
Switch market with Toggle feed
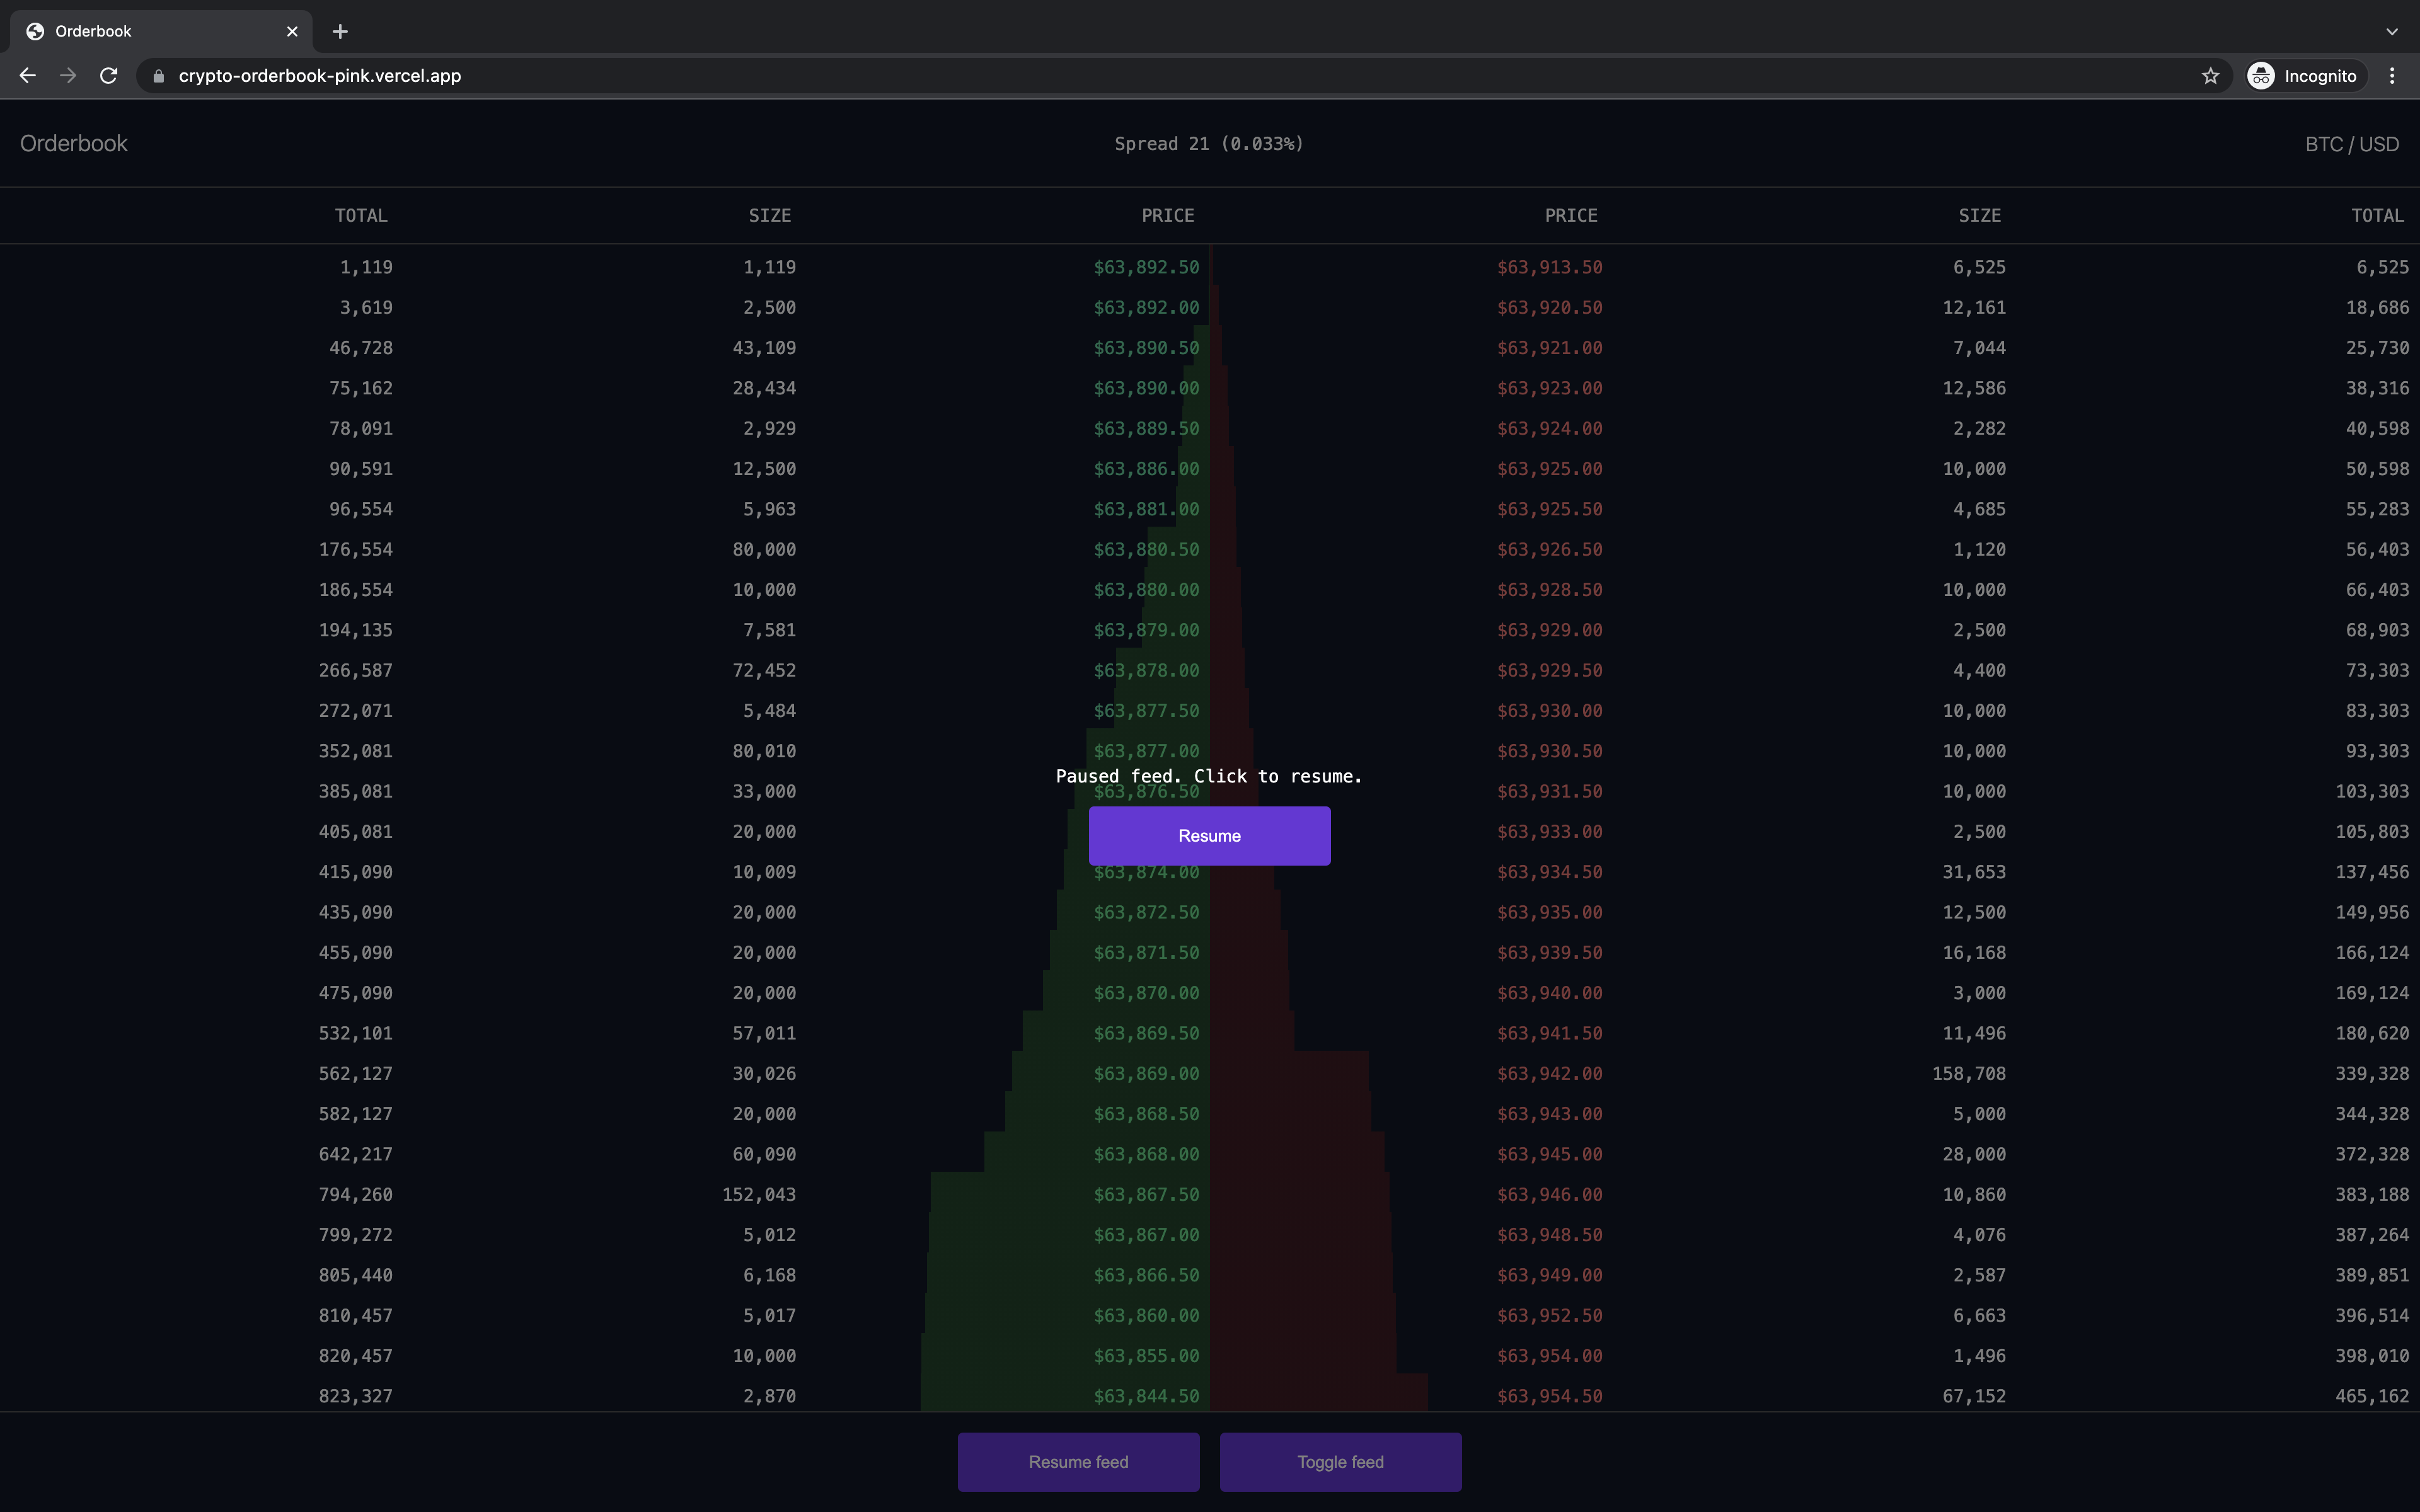coord(1340,1461)
